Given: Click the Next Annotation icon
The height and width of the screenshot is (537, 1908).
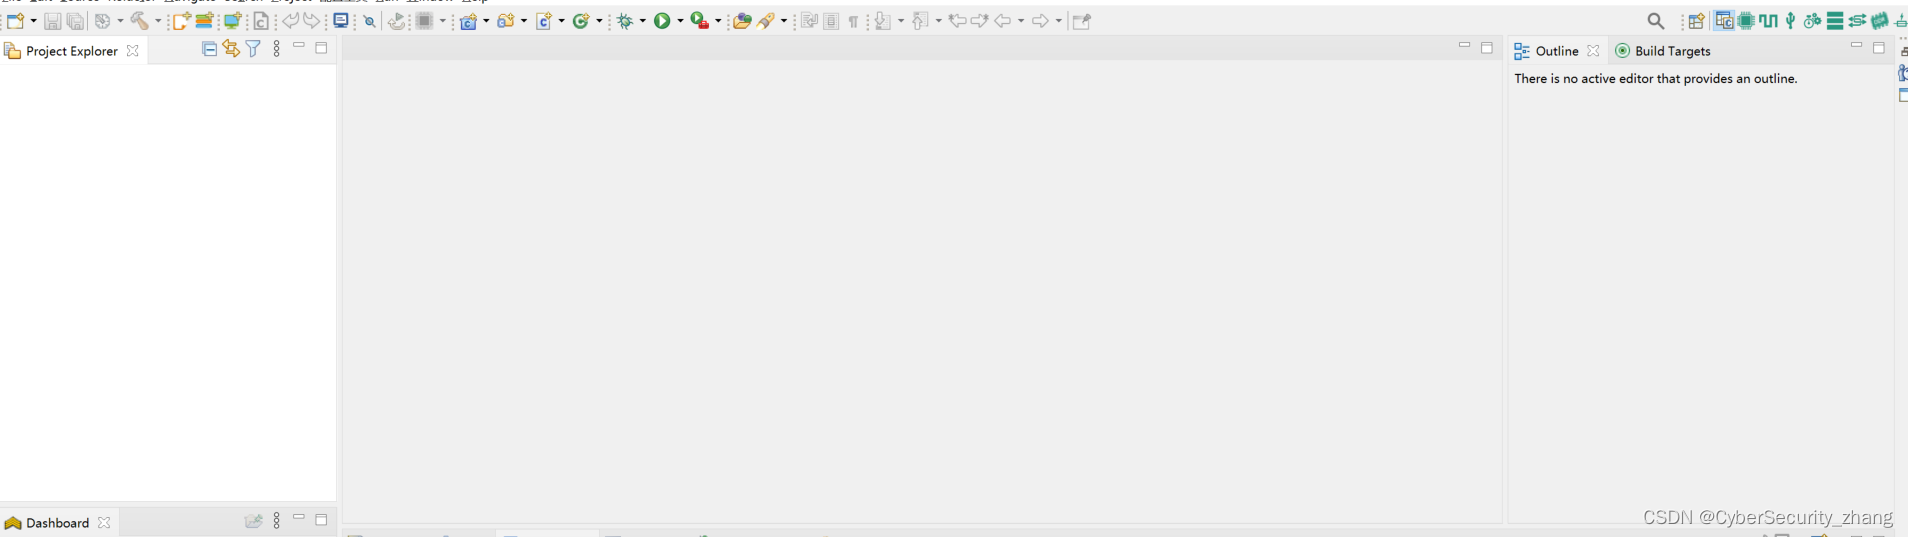Looking at the screenshot, I should click(883, 21).
